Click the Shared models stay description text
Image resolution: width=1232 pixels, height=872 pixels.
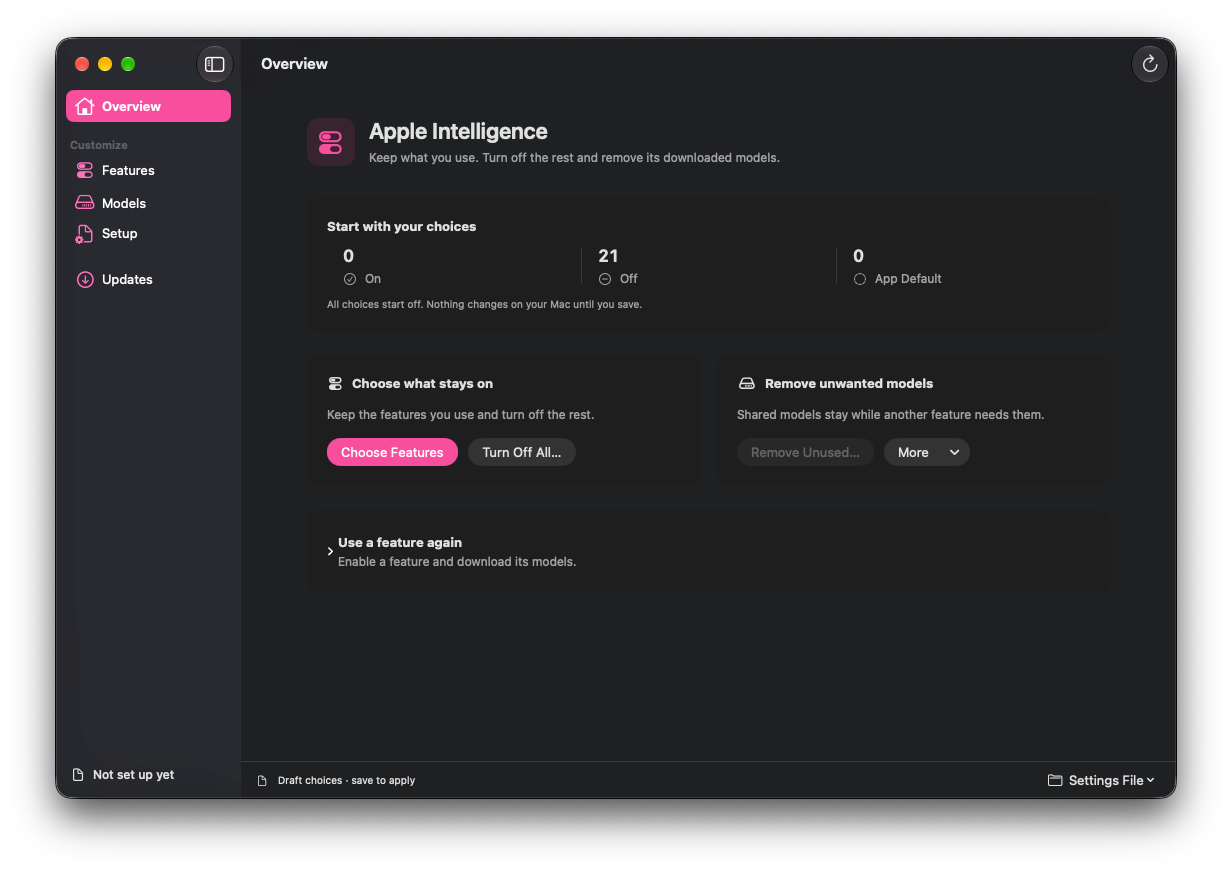[890, 415]
